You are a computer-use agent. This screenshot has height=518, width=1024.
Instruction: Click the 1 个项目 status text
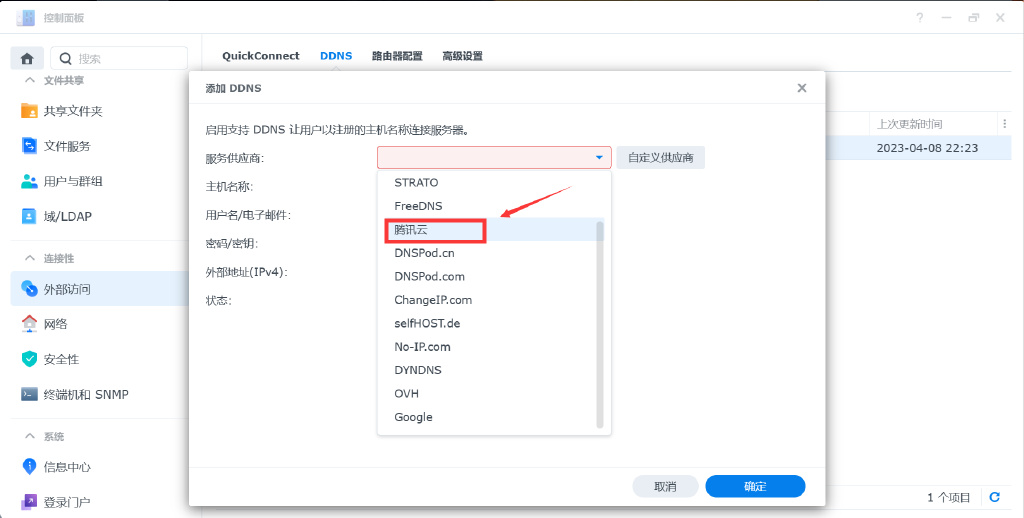point(949,498)
